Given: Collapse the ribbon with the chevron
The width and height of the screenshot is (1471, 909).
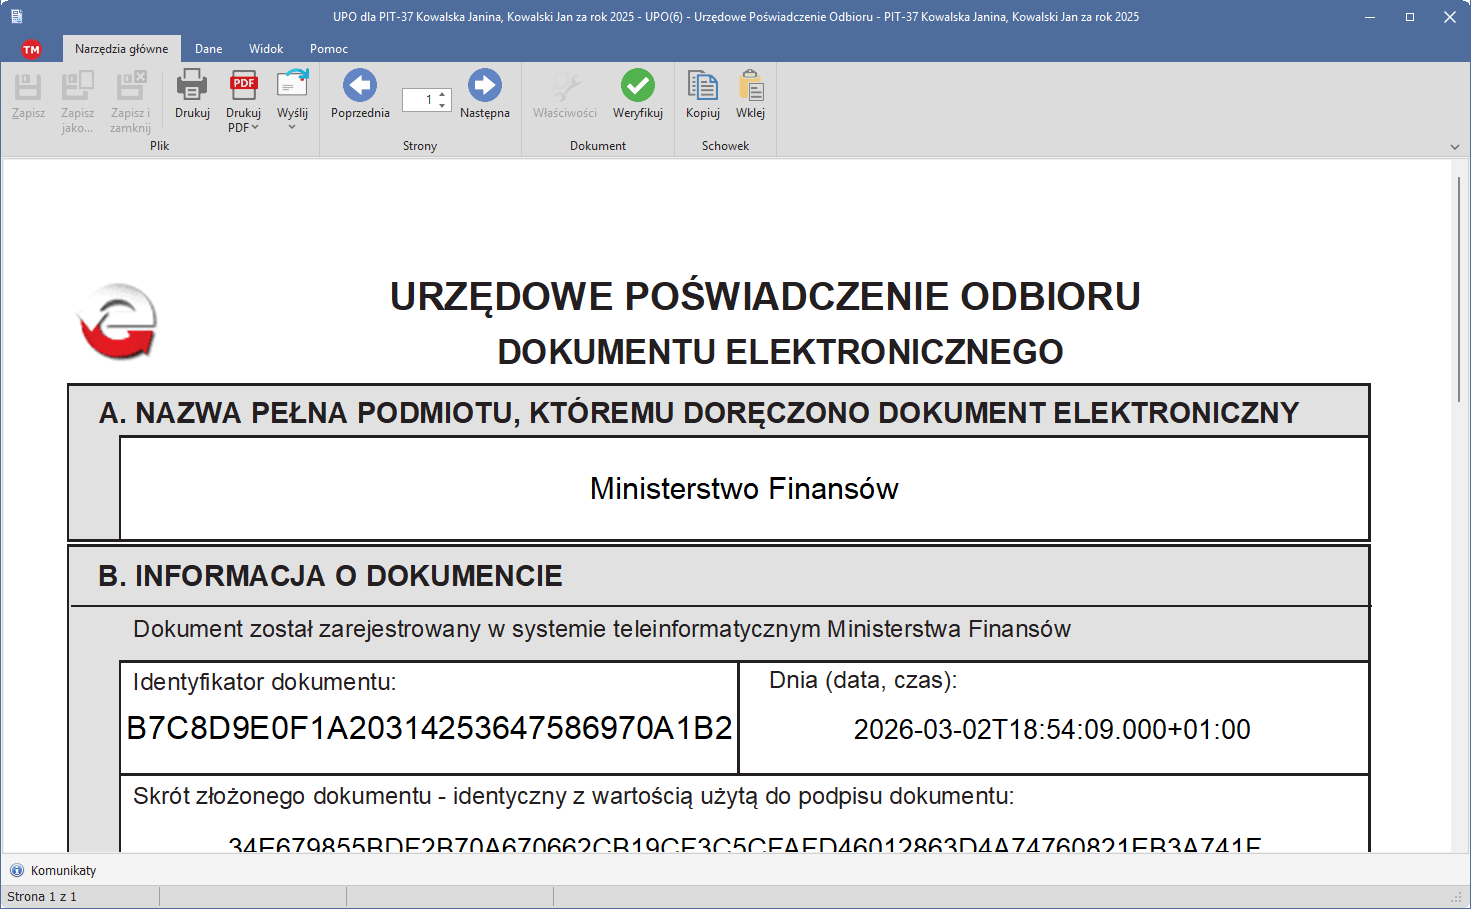Looking at the screenshot, I should (1455, 147).
